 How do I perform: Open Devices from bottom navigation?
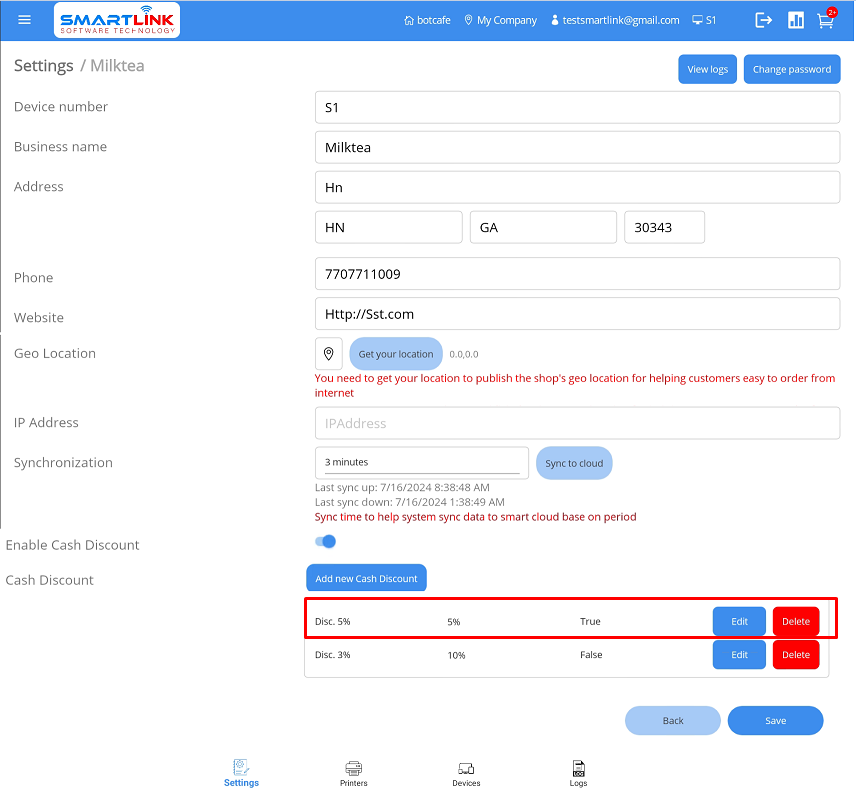(466, 773)
